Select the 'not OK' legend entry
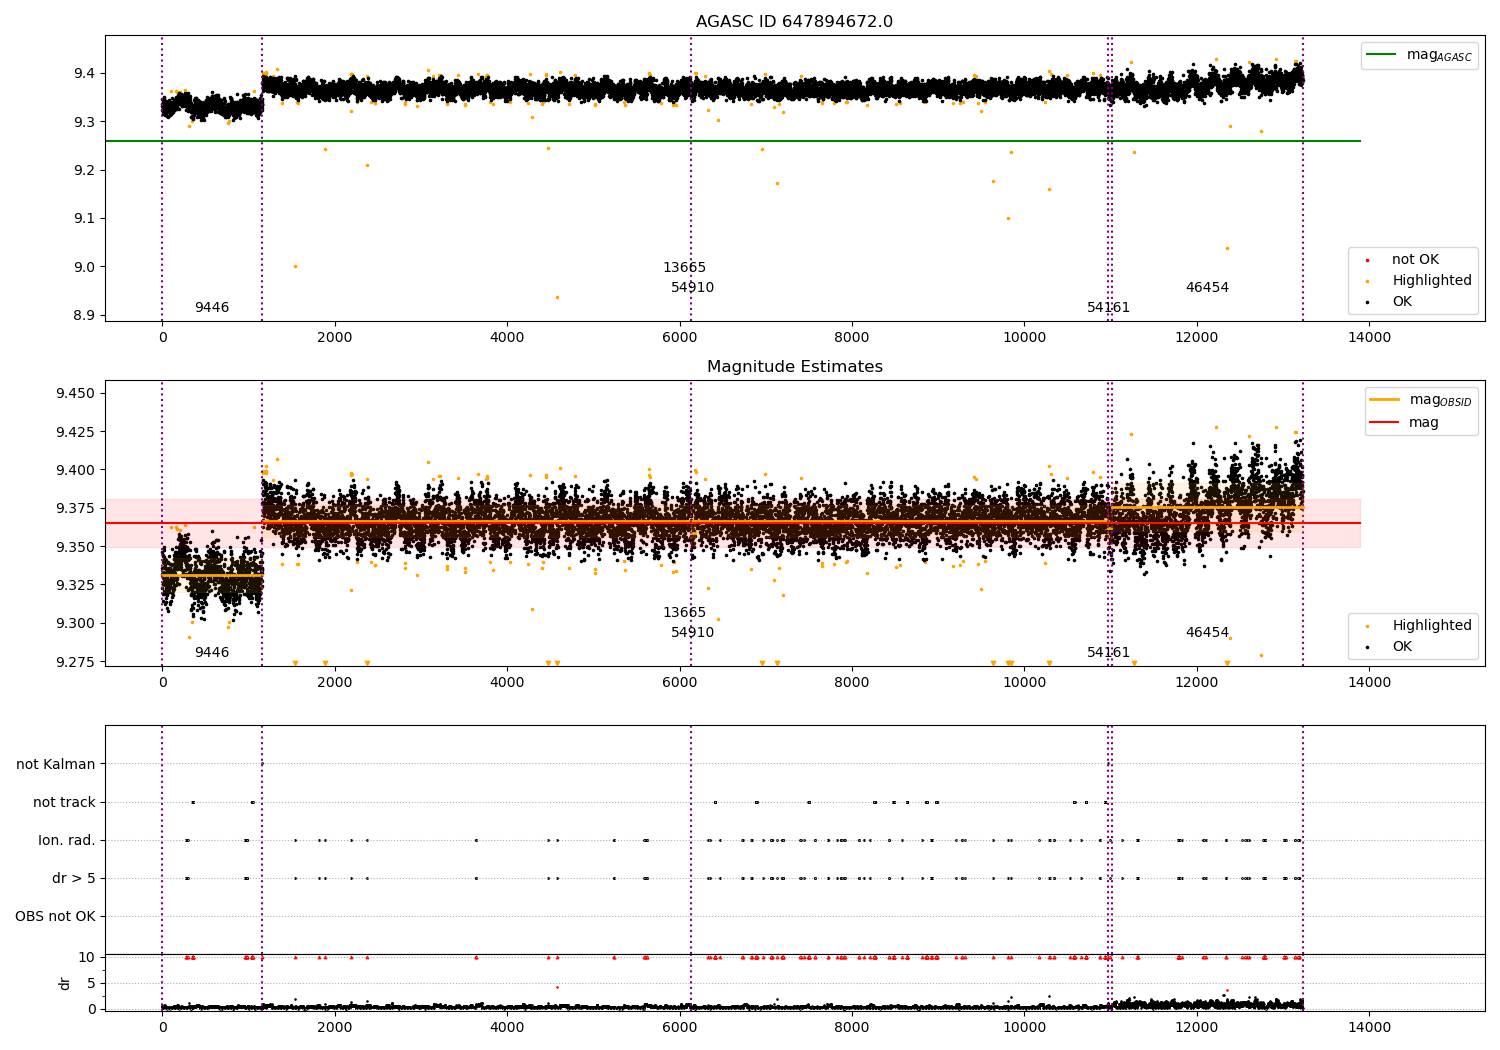 pyautogui.click(x=1415, y=260)
